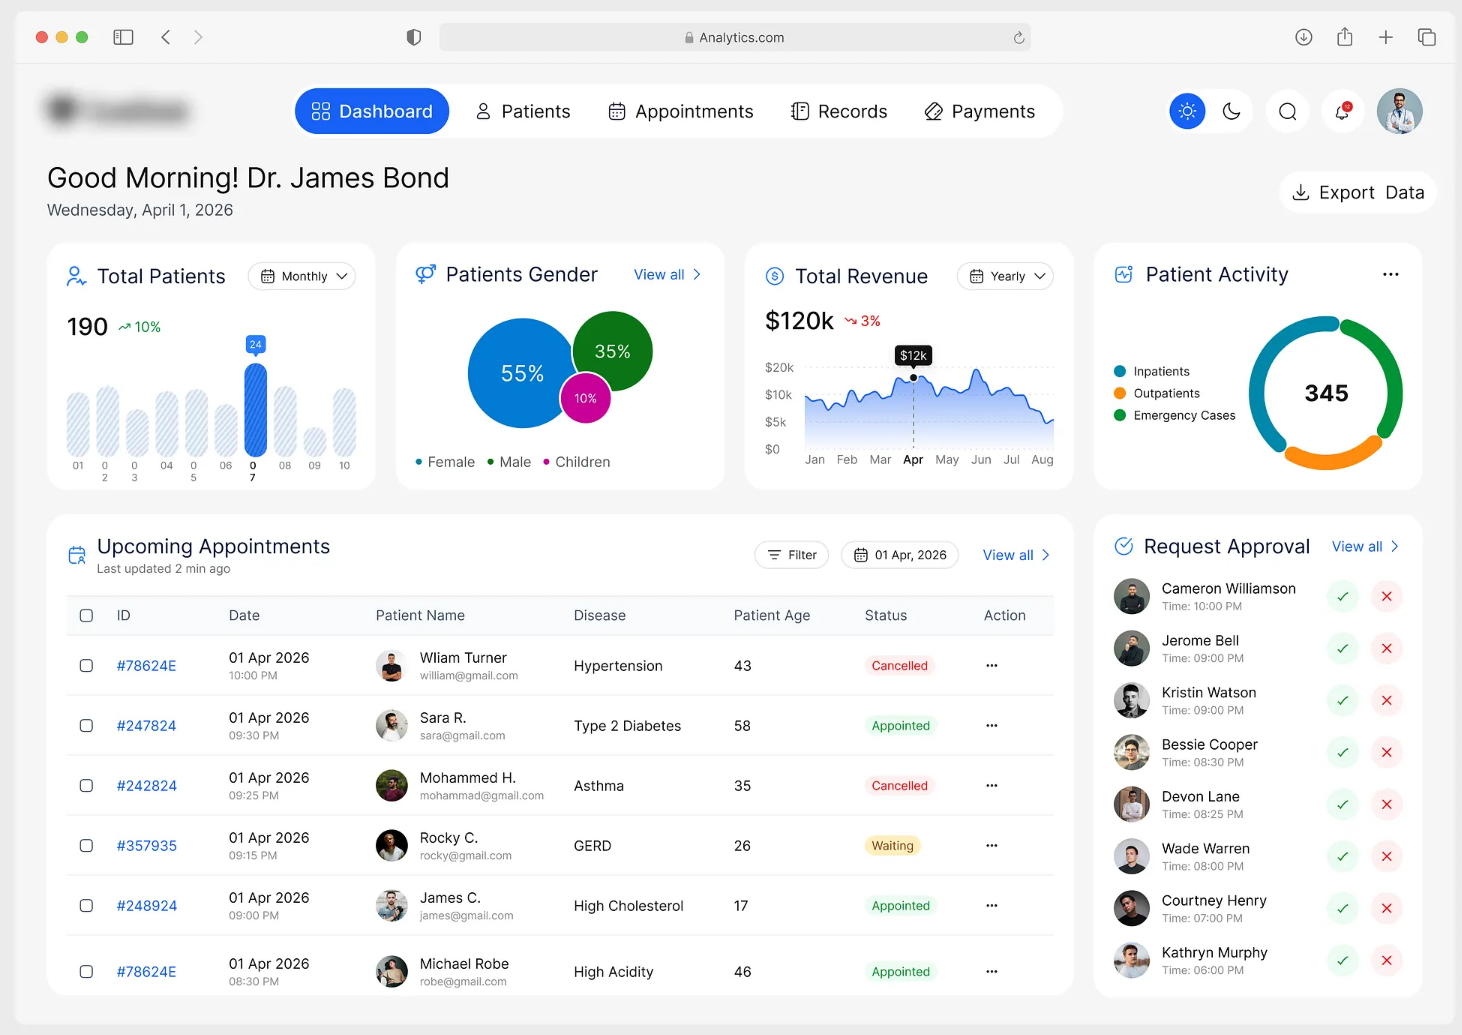Open Patient Activity three-dot menu
Image resolution: width=1462 pixels, height=1035 pixels.
coord(1390,274)
